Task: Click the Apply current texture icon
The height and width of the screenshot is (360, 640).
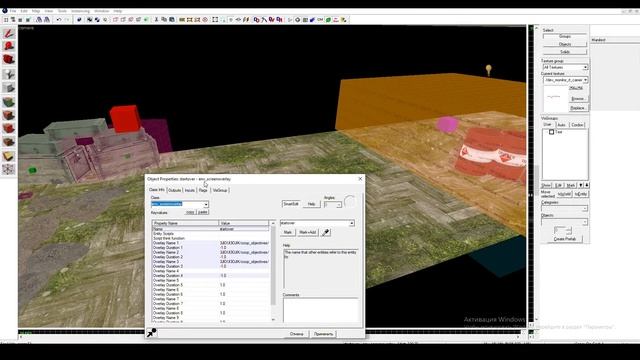Action: click(x=9, y=115)
